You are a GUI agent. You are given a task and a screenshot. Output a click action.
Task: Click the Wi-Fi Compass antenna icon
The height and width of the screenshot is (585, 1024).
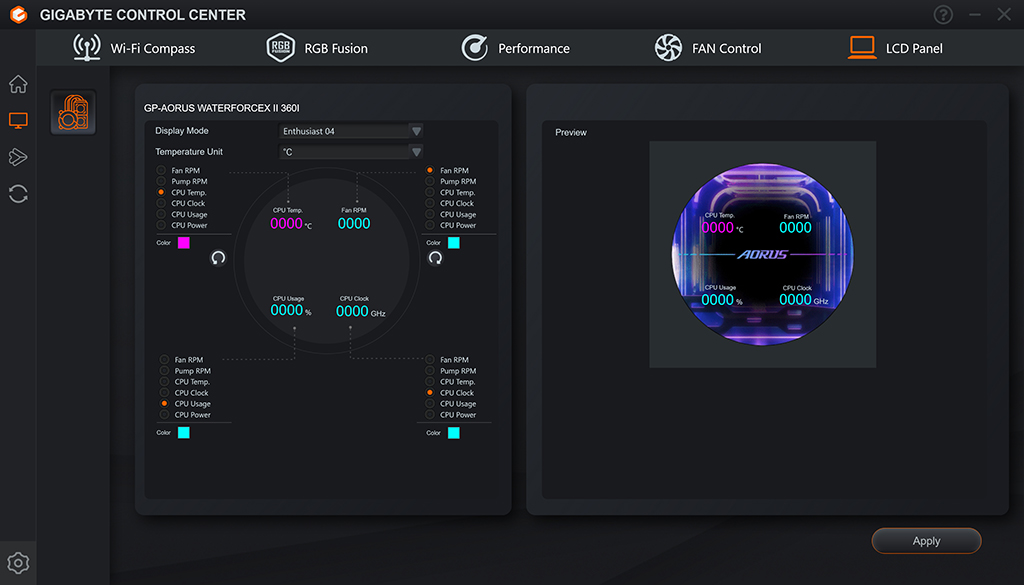[87, 48]
